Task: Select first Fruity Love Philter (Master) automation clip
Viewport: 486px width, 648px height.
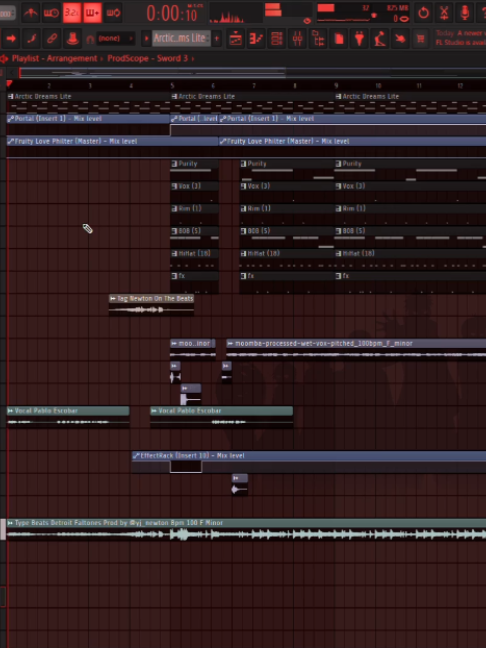Action: pyautogui.click(x=112, y=147)
